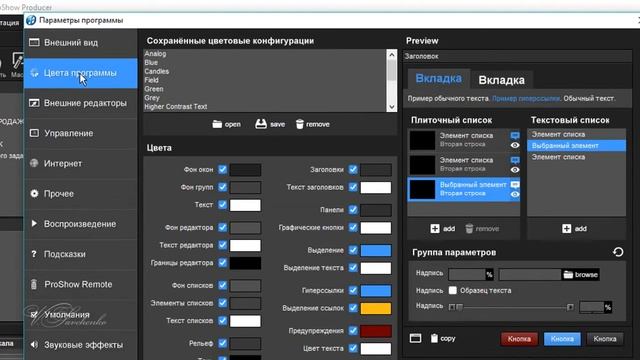Viewport: 640px width, 360px height.
Task: Select Выбранный элемент in Текстовый список
Action: point(576,146)
